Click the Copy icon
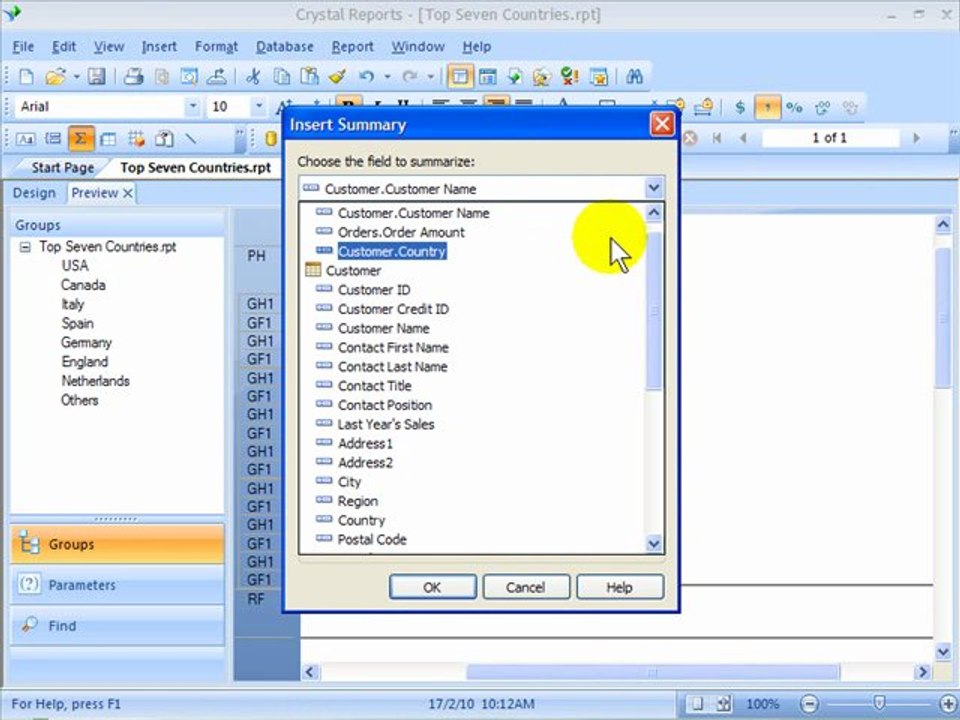 tap(282, 77)
